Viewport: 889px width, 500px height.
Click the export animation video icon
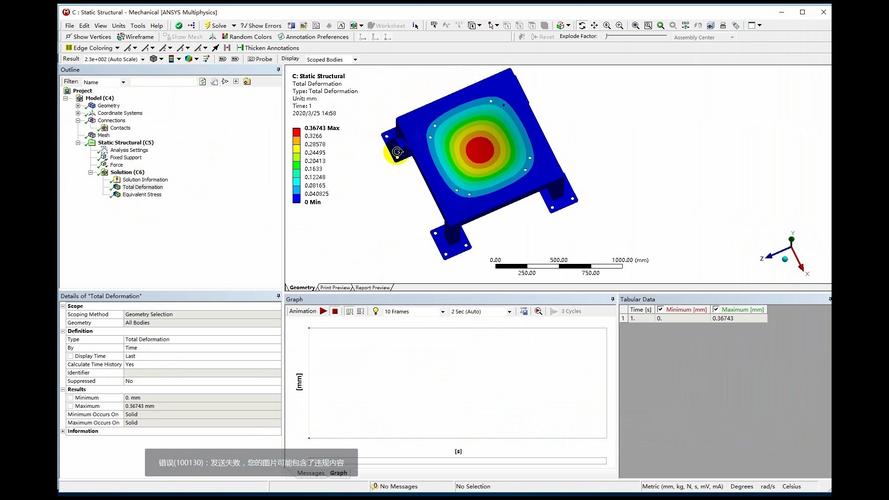[x=524, y=311]
